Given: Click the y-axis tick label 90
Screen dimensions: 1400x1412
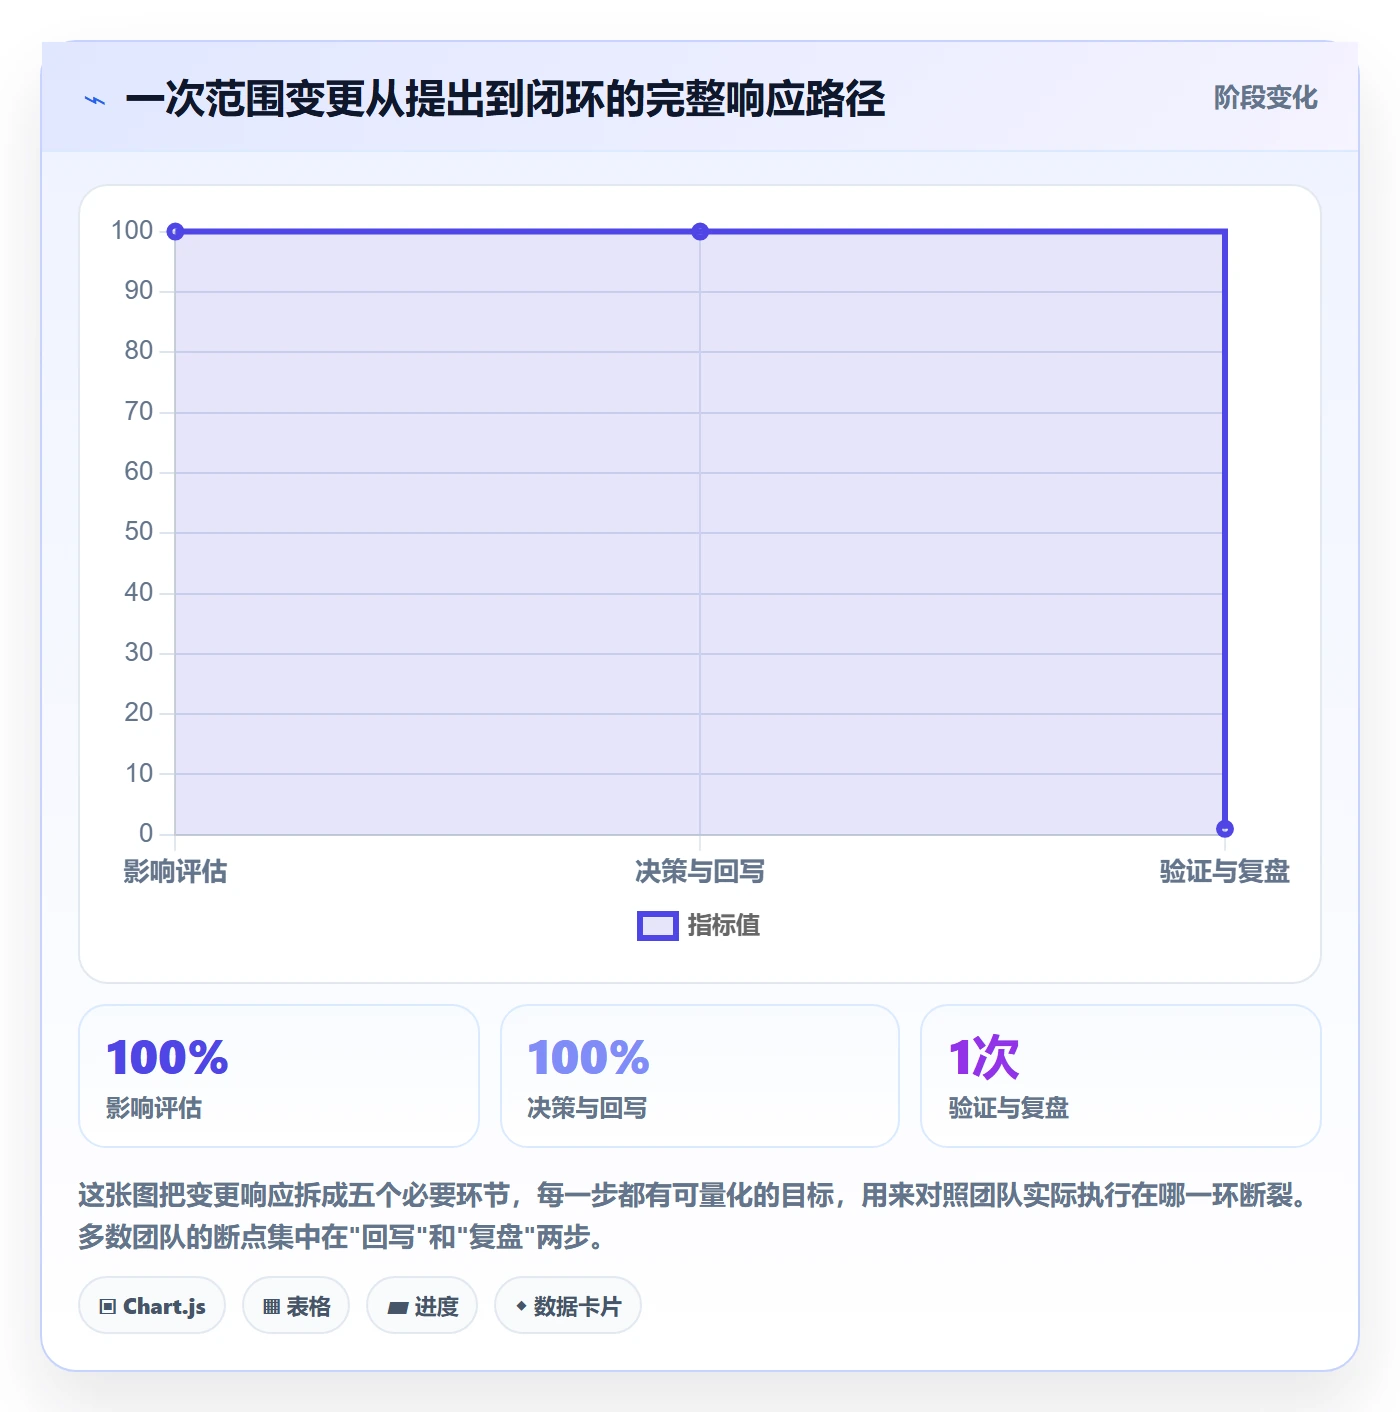Looking at the screenshot, I should coord(139,291).
